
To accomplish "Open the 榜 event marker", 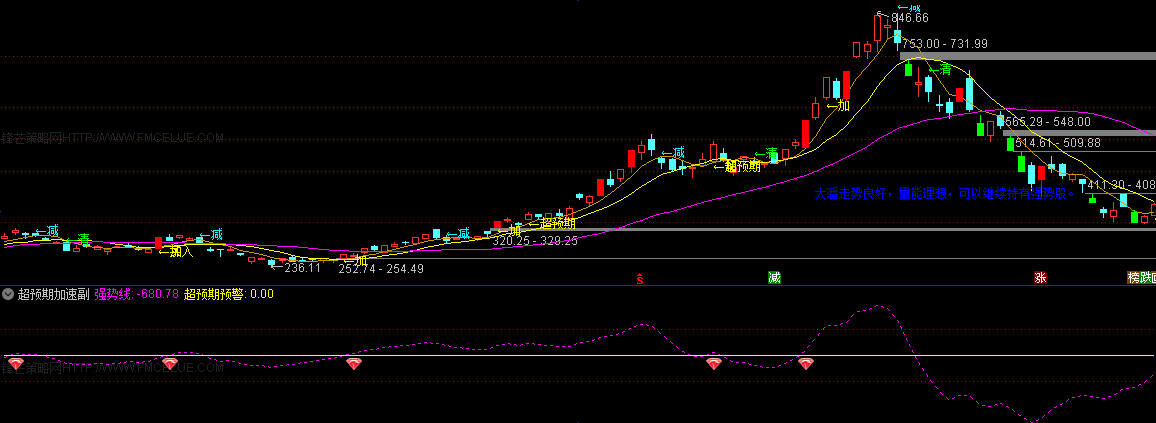I will click(1134, 278).
